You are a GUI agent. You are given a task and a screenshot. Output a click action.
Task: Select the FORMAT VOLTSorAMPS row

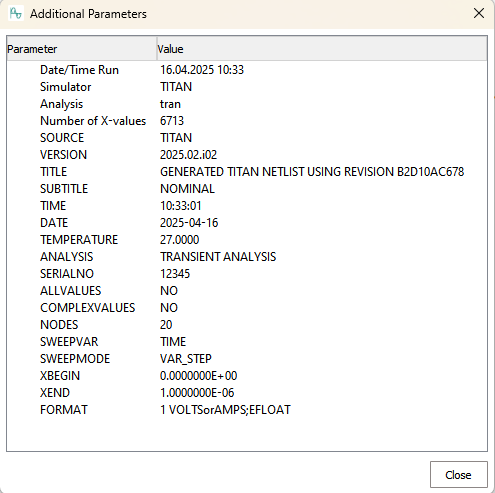pos(247,410)
